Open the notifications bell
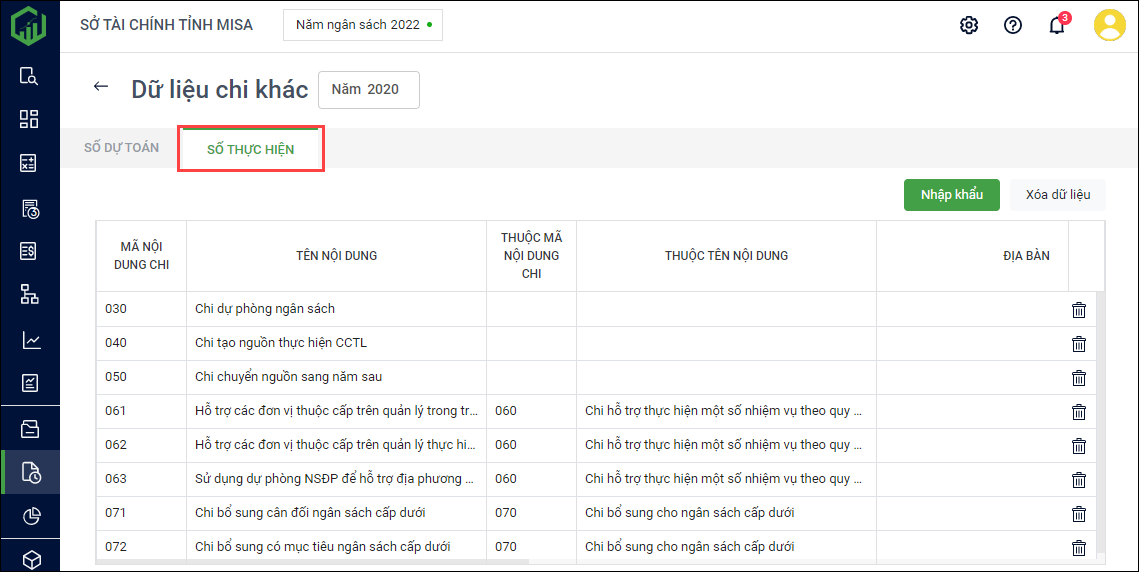Image resolution: width=1139 pixels, height=572 pixels. pyautogui.click(x=1057, y=25)
